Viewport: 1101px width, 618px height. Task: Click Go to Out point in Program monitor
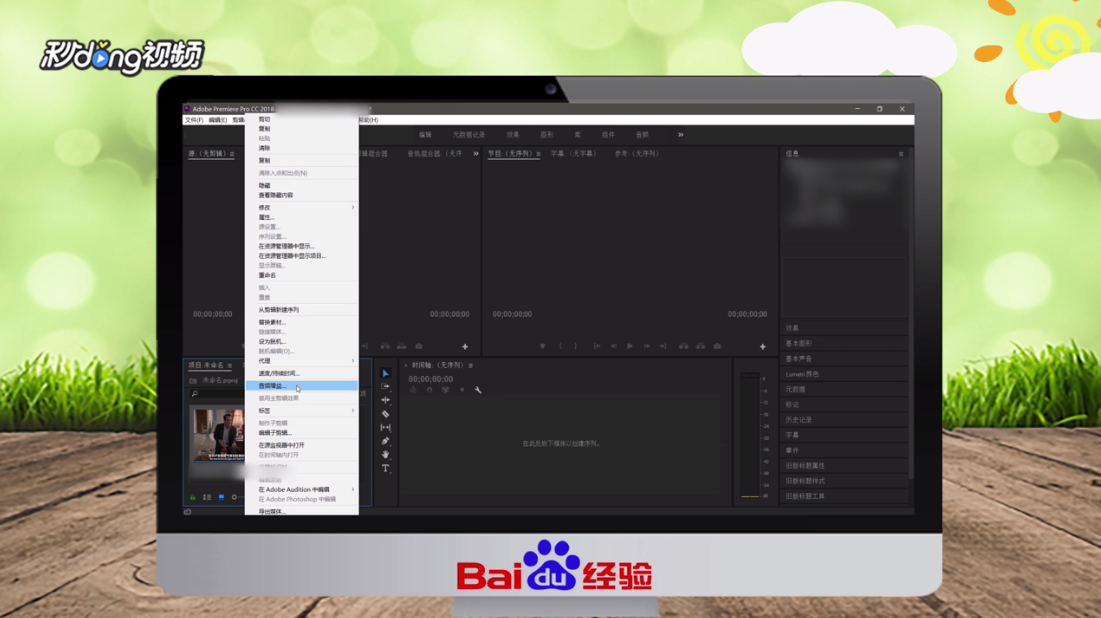point(663,346)
